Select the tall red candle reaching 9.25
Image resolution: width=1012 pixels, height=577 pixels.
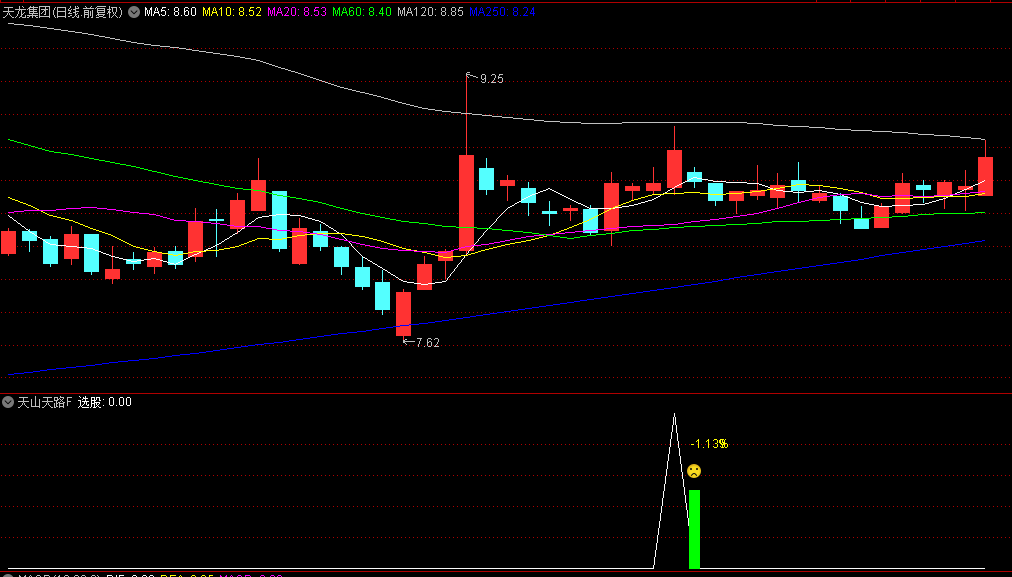tap(466, 202)
